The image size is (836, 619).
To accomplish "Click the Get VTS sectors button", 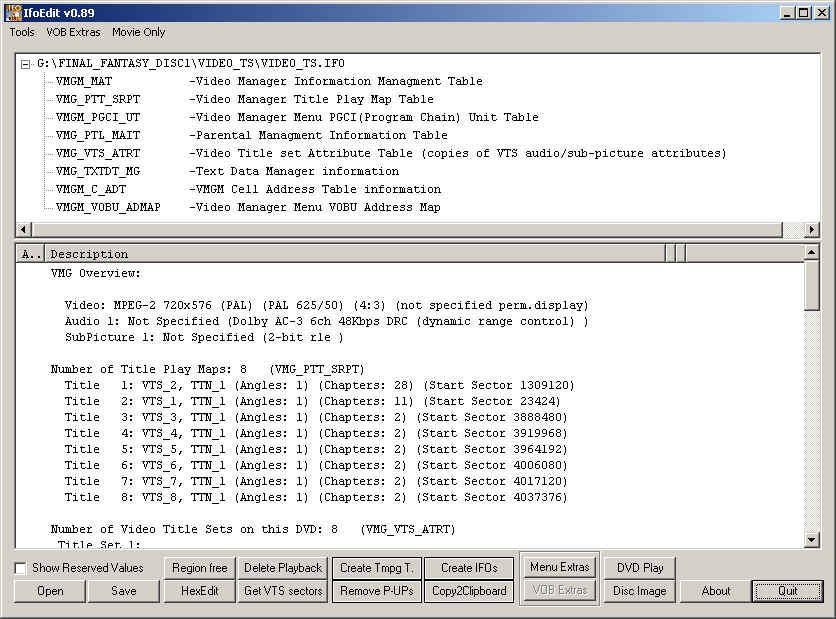I will 283,591.
